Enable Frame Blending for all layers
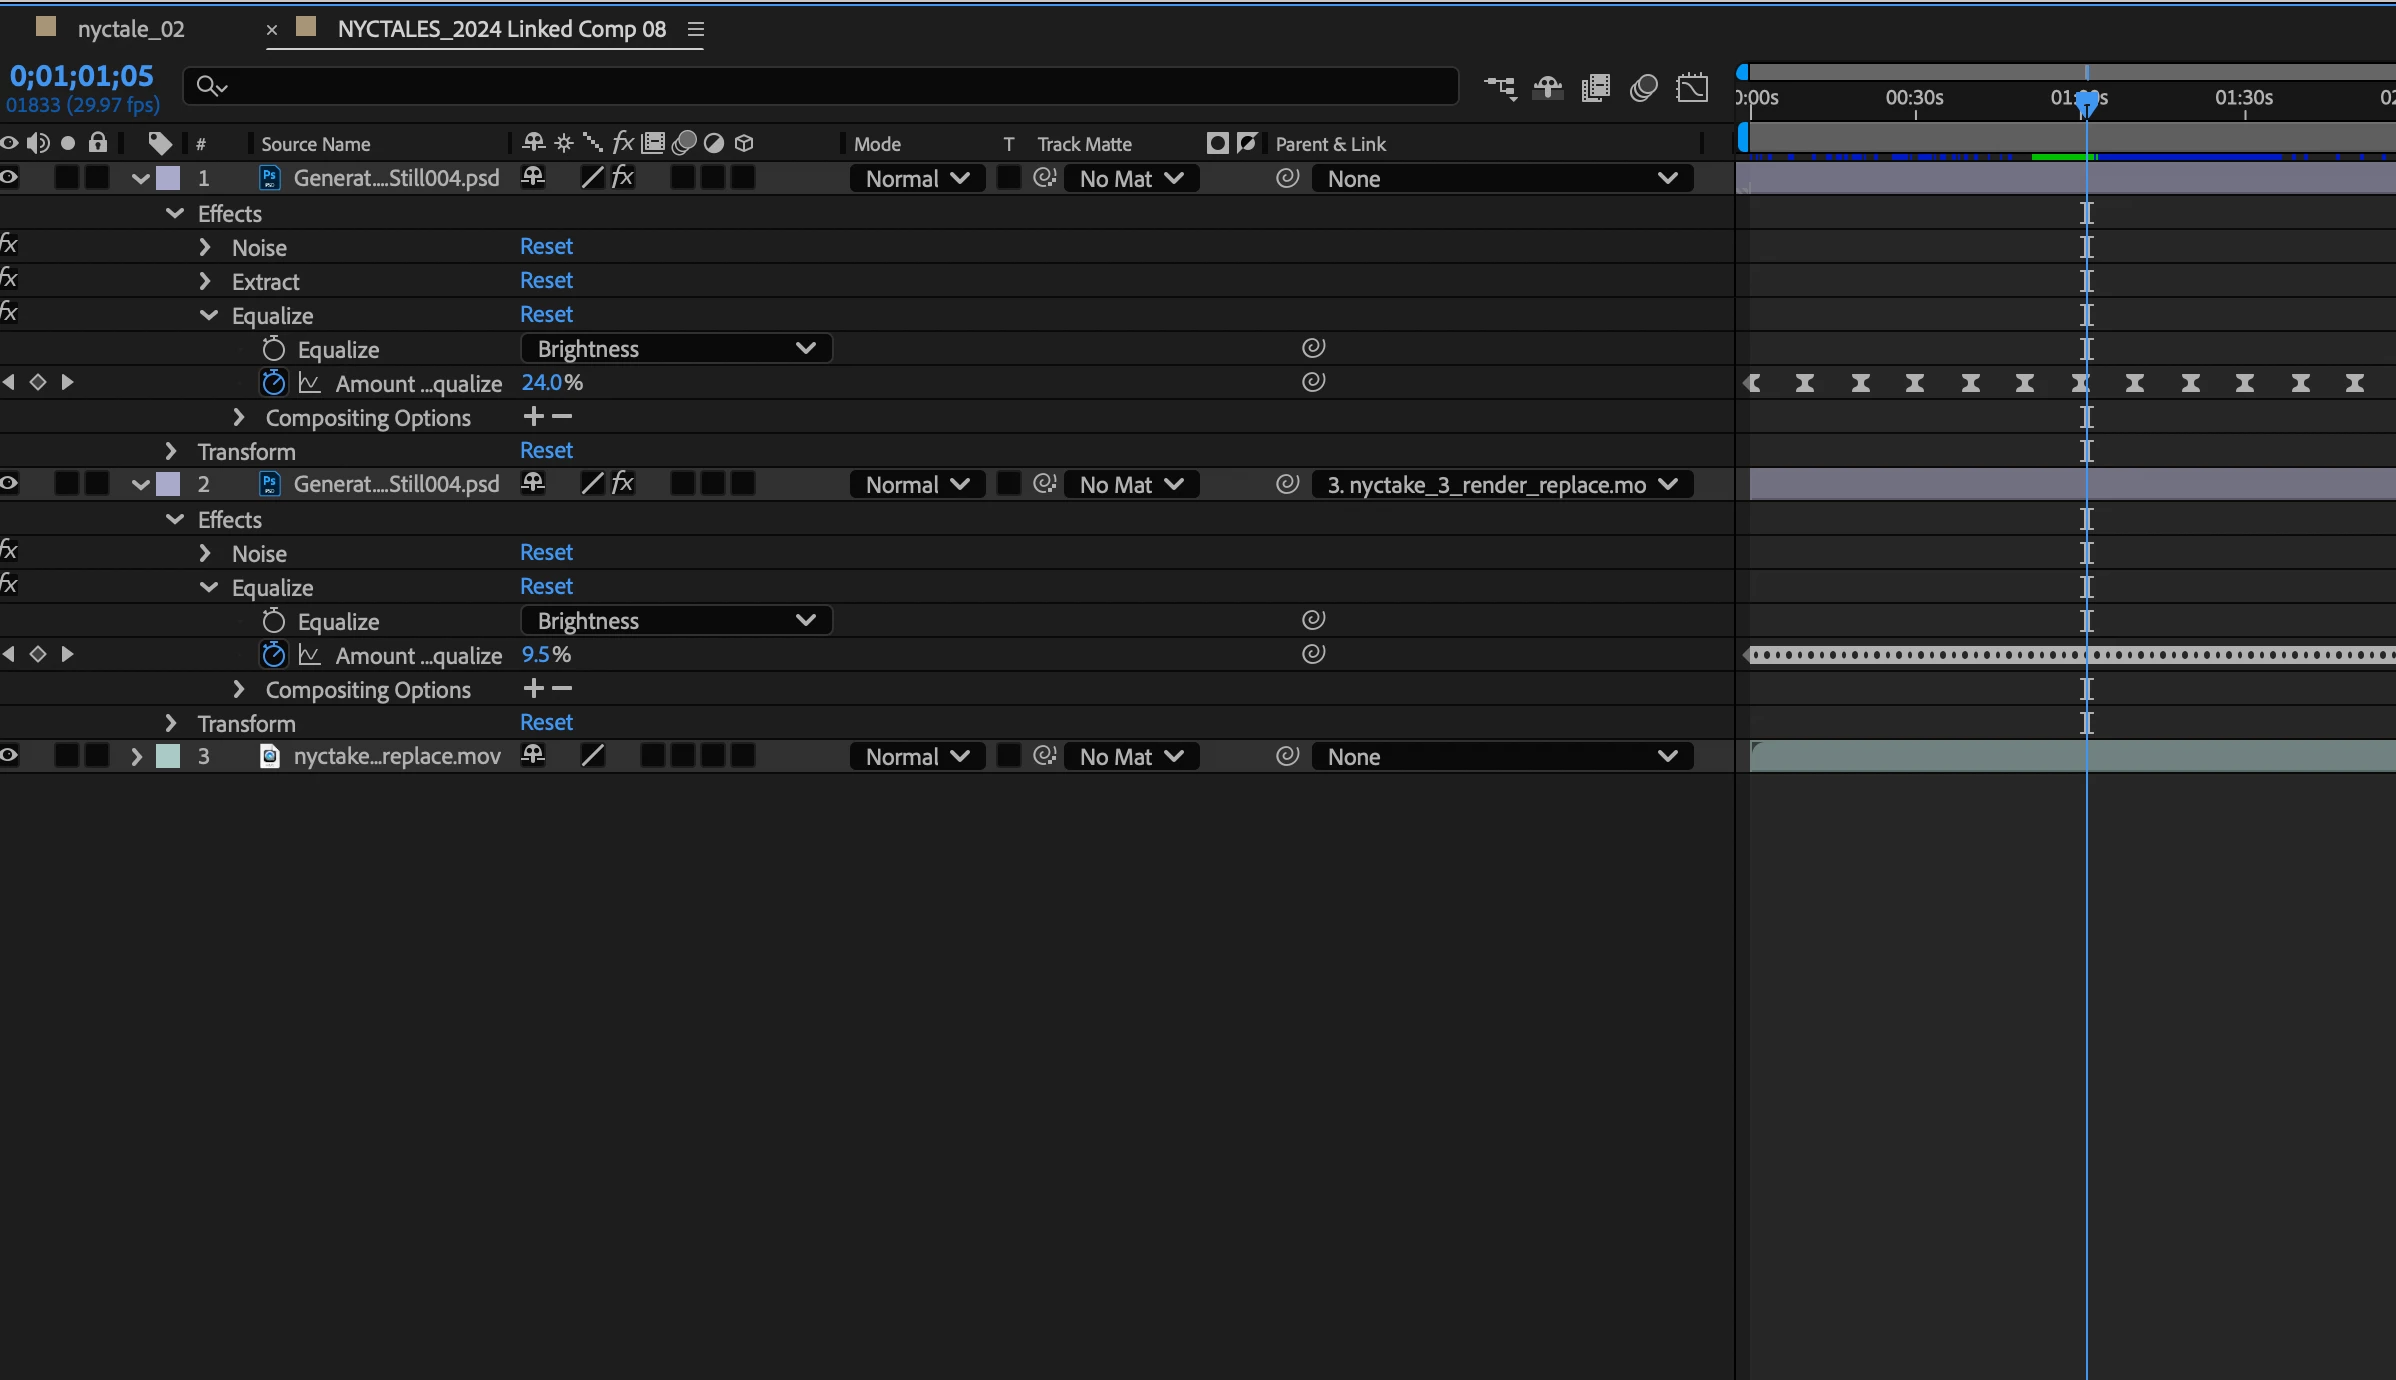 coord(1596,88)
